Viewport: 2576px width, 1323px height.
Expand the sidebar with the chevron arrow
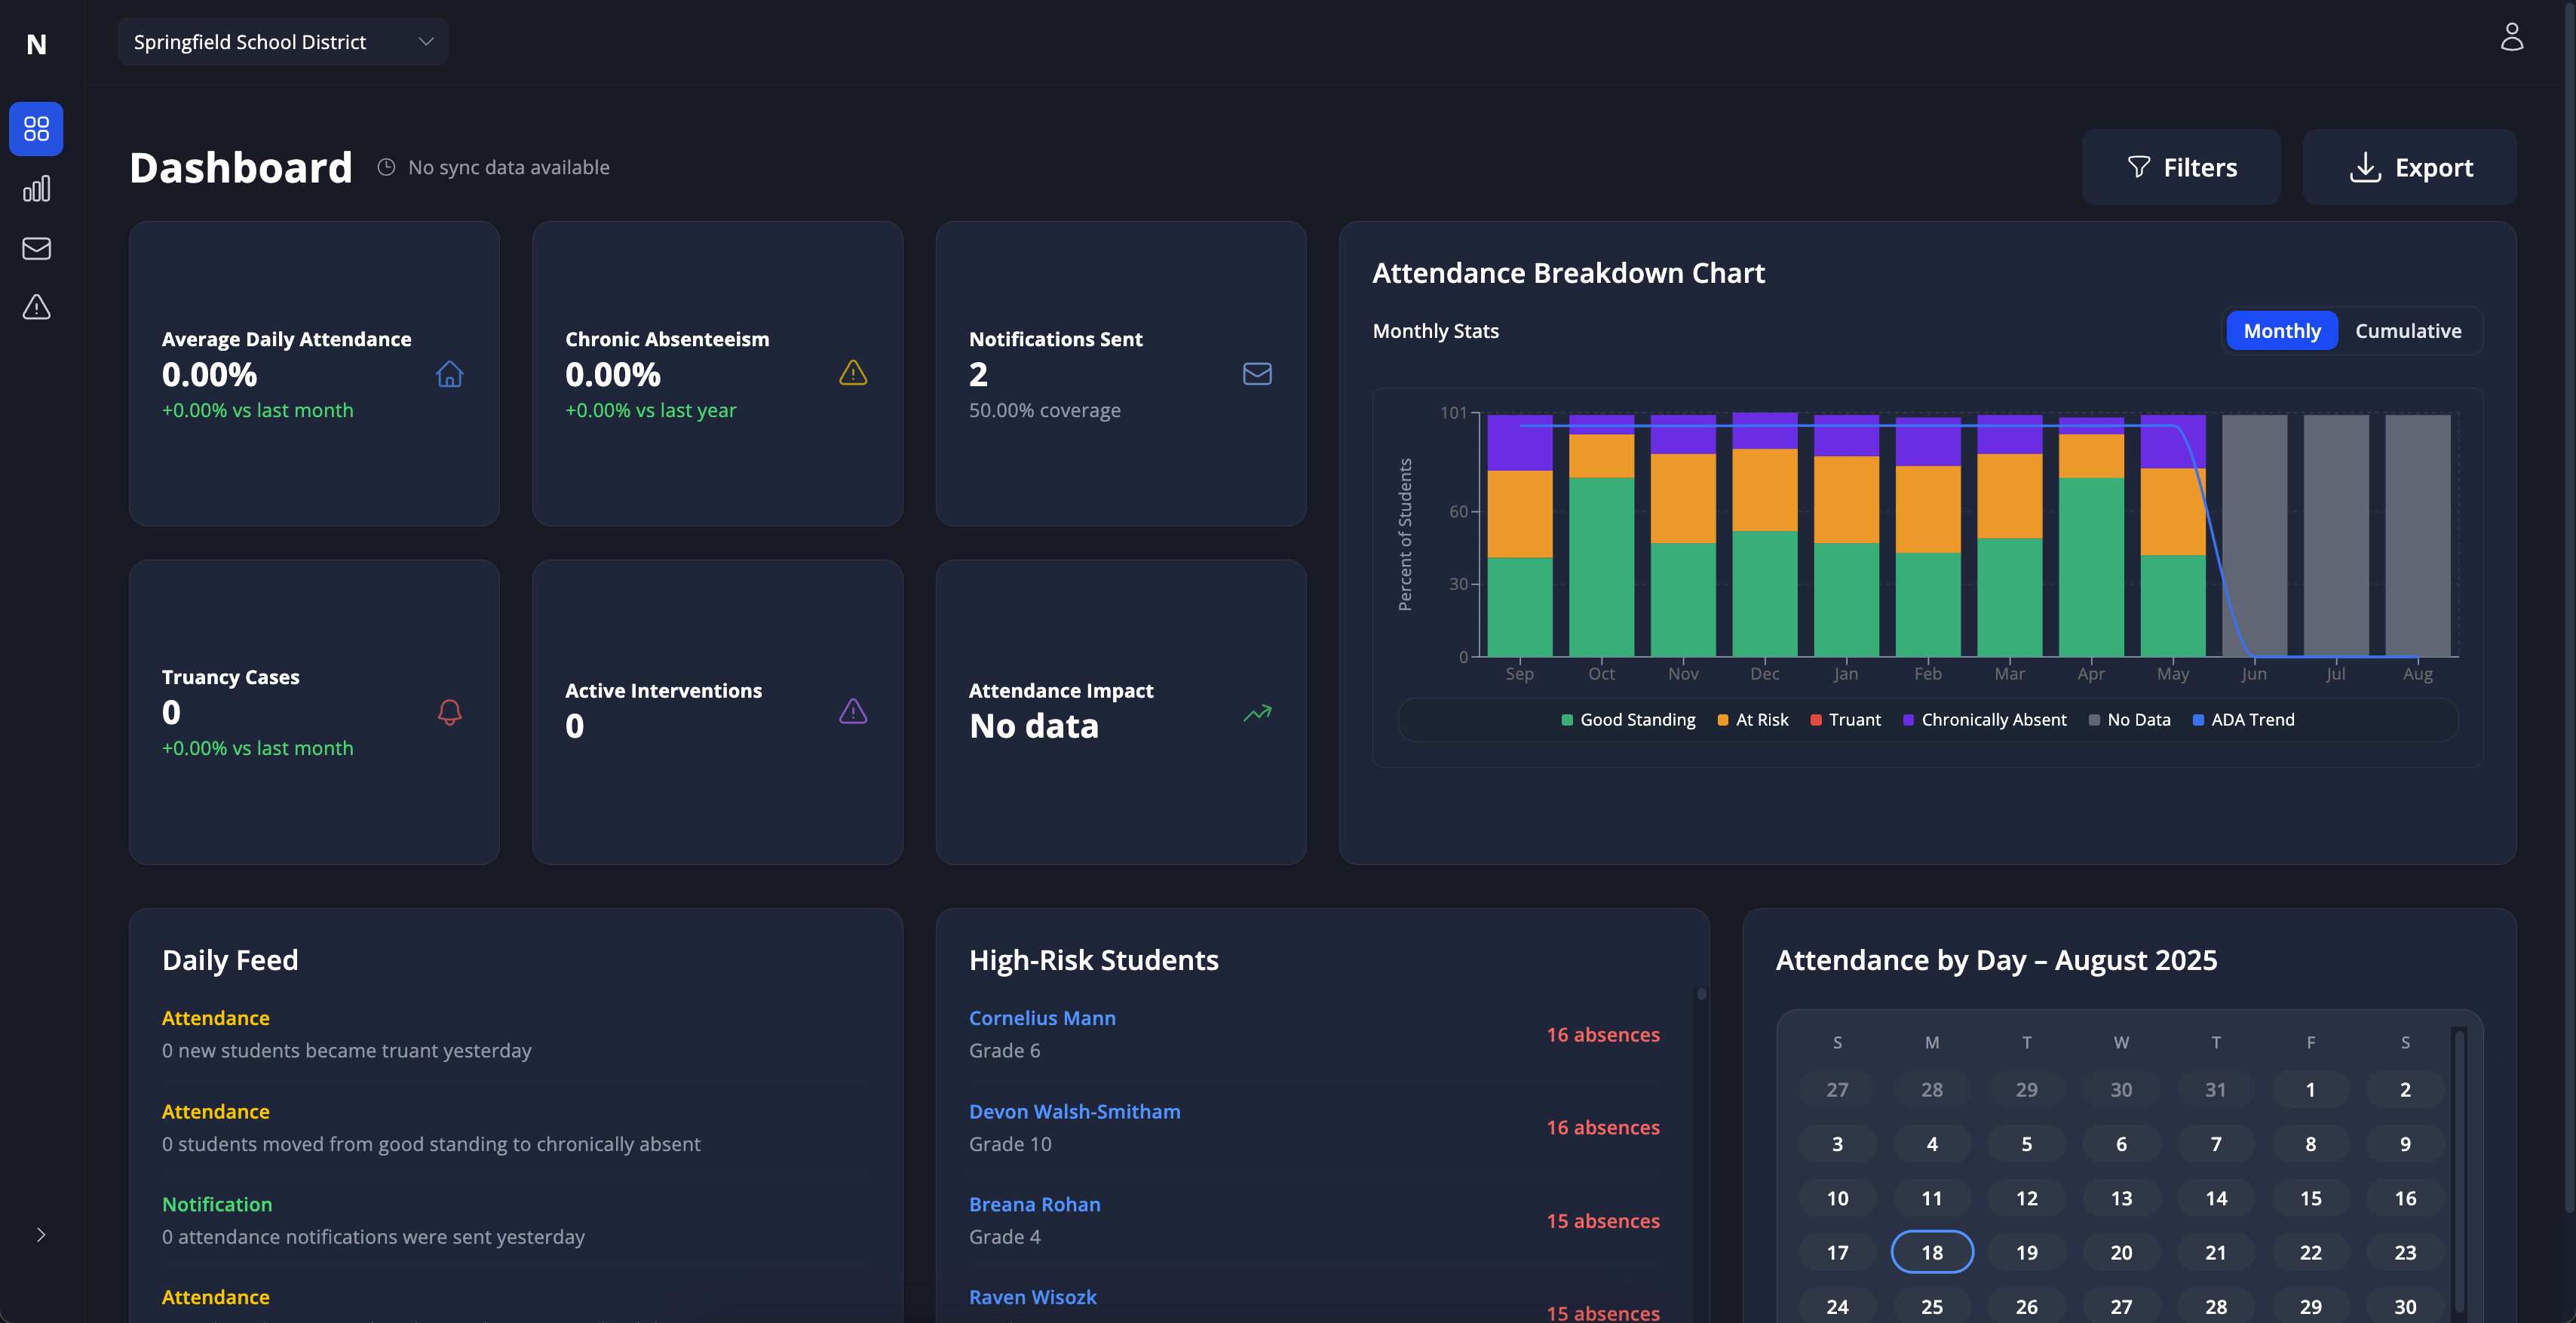(x=41, y=1235)
